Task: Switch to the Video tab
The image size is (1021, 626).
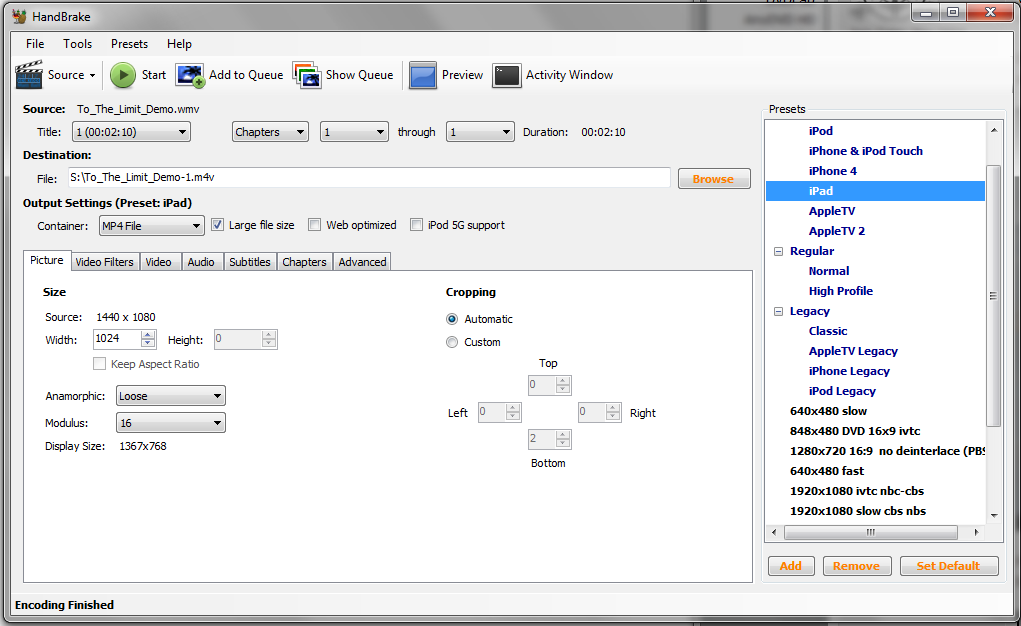Action: (158, 262)
